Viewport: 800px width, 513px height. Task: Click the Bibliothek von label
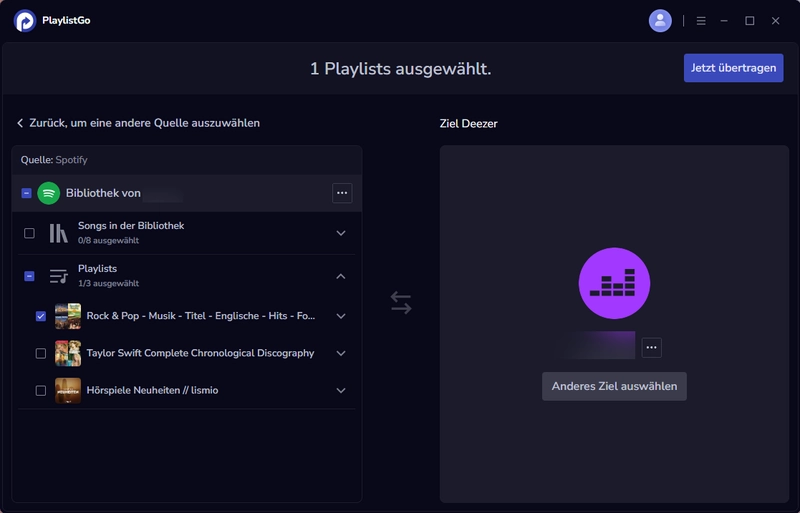103,193
